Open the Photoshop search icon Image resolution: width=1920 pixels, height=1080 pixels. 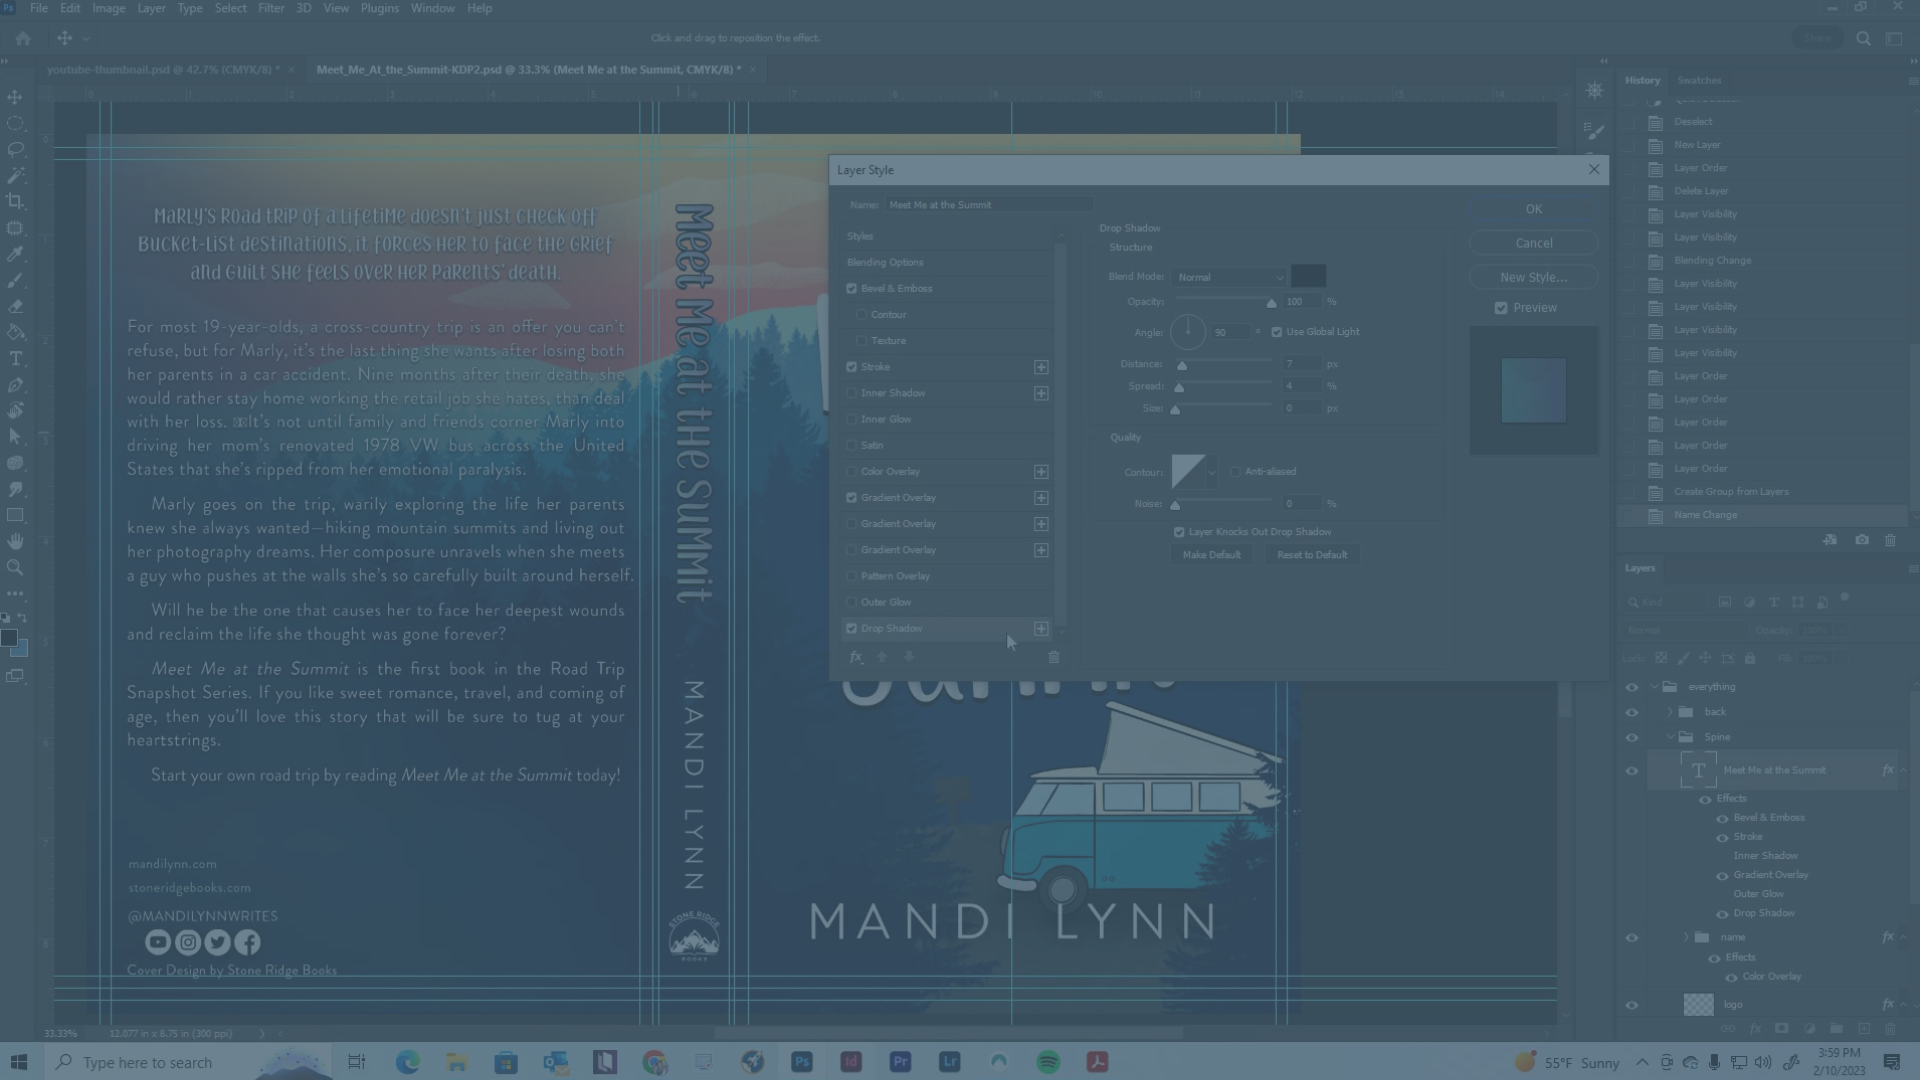(x=1863, y=38)
